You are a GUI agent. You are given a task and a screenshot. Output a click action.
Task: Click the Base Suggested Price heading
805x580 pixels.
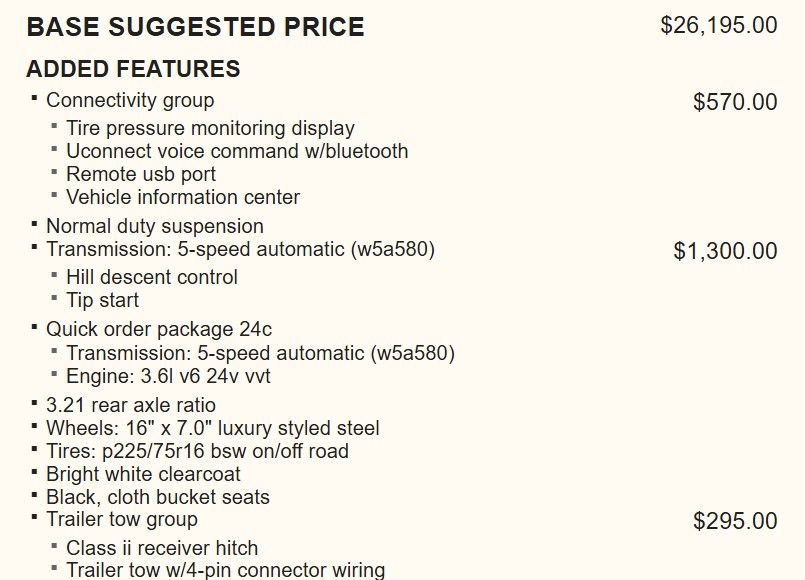(195, 27)
